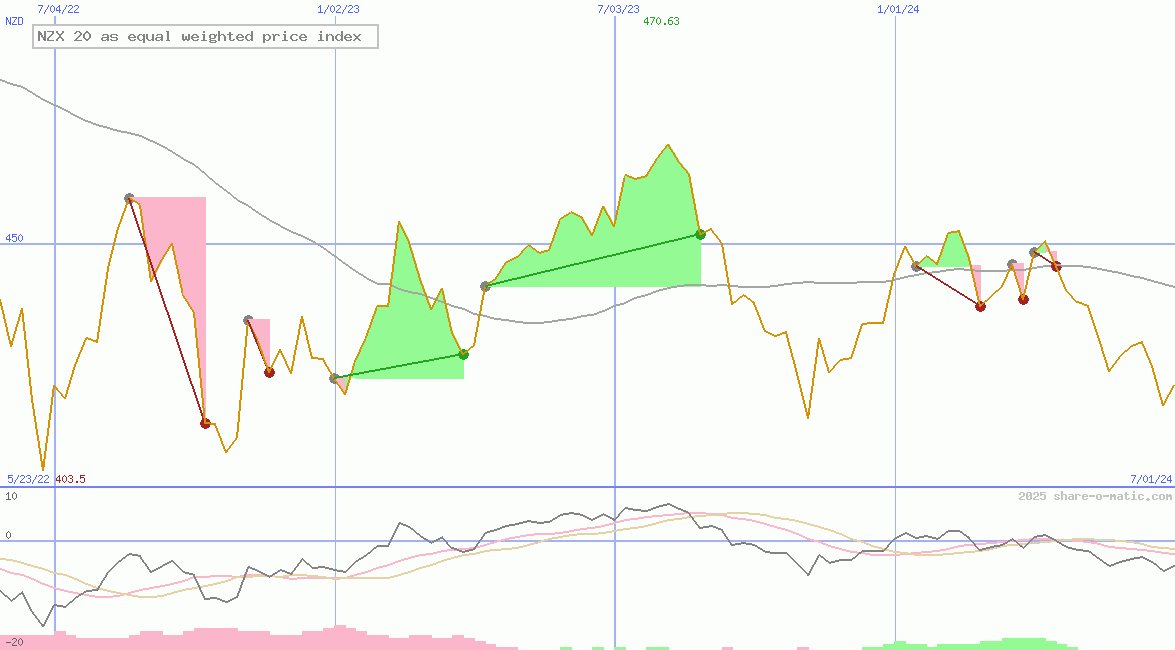Click green exit marker on the 450 line
This screenshot has width=1175, height=650.
coord(701,235)
